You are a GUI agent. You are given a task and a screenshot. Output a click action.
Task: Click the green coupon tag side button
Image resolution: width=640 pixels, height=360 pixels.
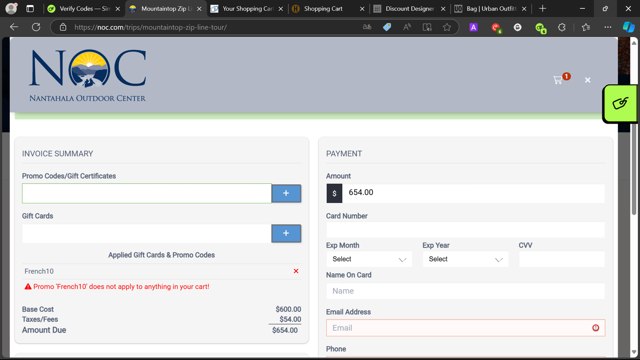[x=620, y=103]
